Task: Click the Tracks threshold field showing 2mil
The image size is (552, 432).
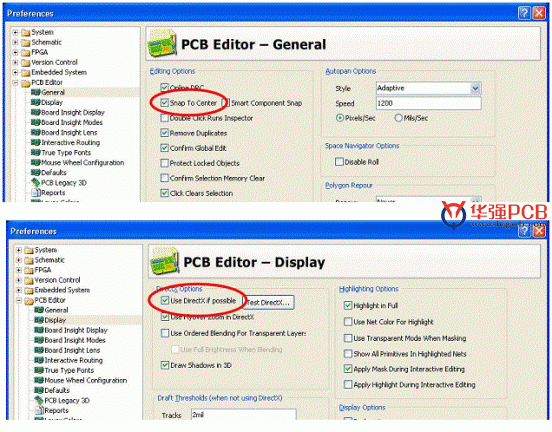Action: click(x=244, y=415)
